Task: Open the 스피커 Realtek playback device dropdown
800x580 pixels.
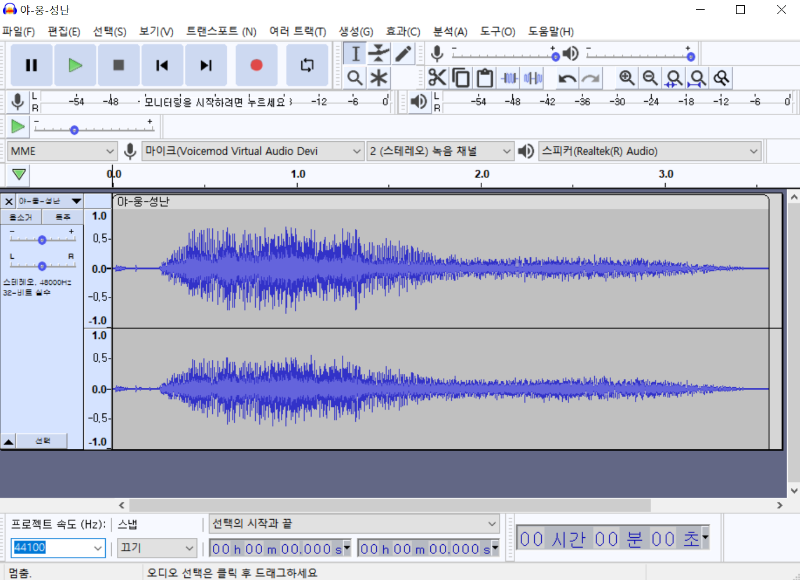Action: [649, 151]
